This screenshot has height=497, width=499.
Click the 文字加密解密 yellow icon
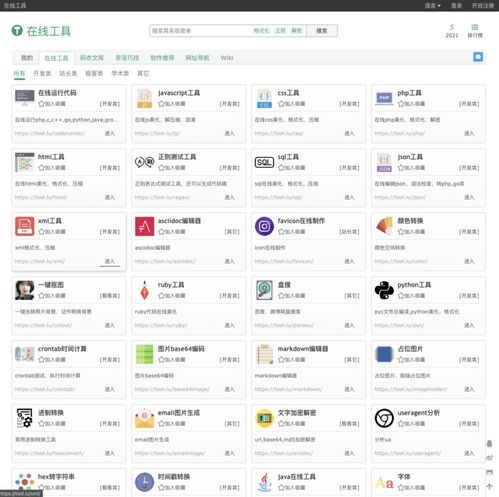264,418
